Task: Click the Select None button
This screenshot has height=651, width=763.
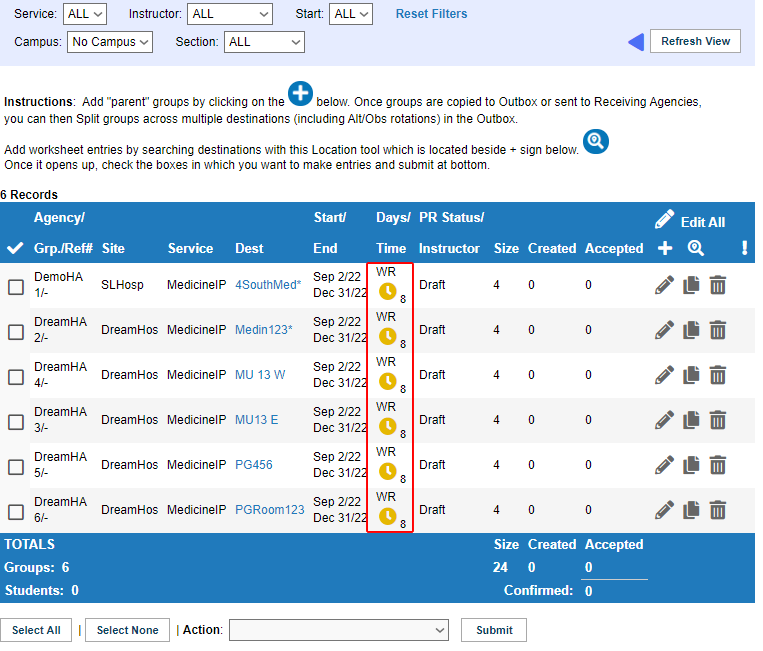Action: (x=127, y=630)
